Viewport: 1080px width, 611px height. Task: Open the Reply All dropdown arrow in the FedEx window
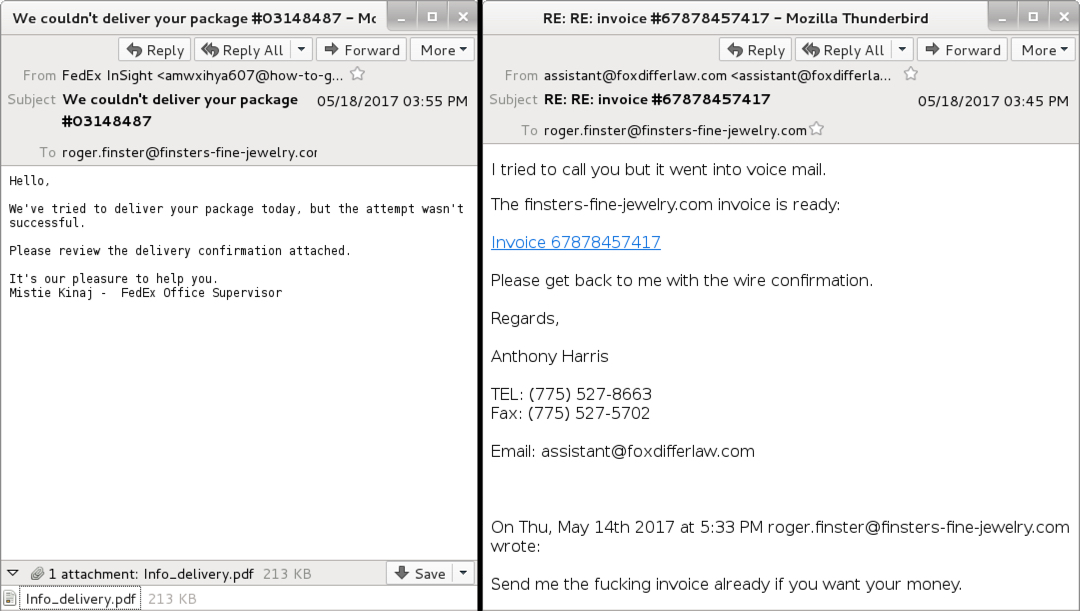point(302,50)
